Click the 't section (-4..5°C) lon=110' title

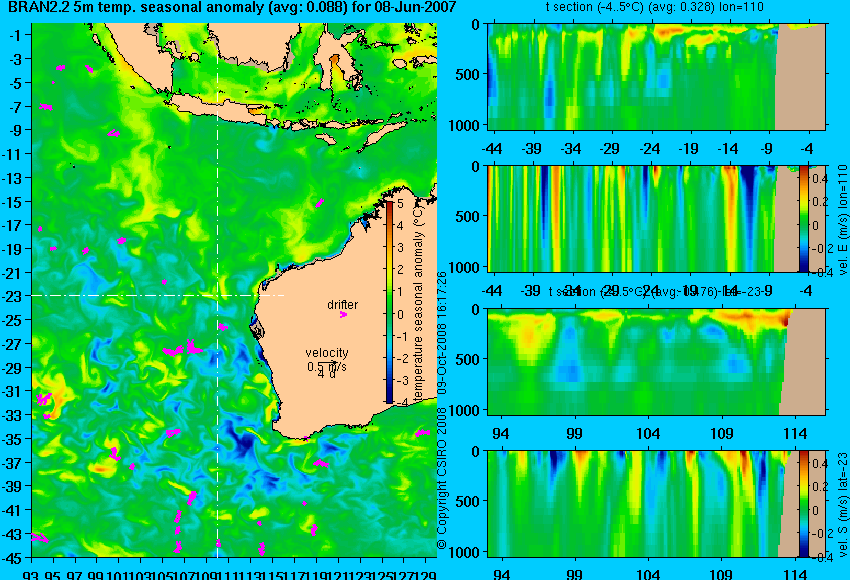654,7
